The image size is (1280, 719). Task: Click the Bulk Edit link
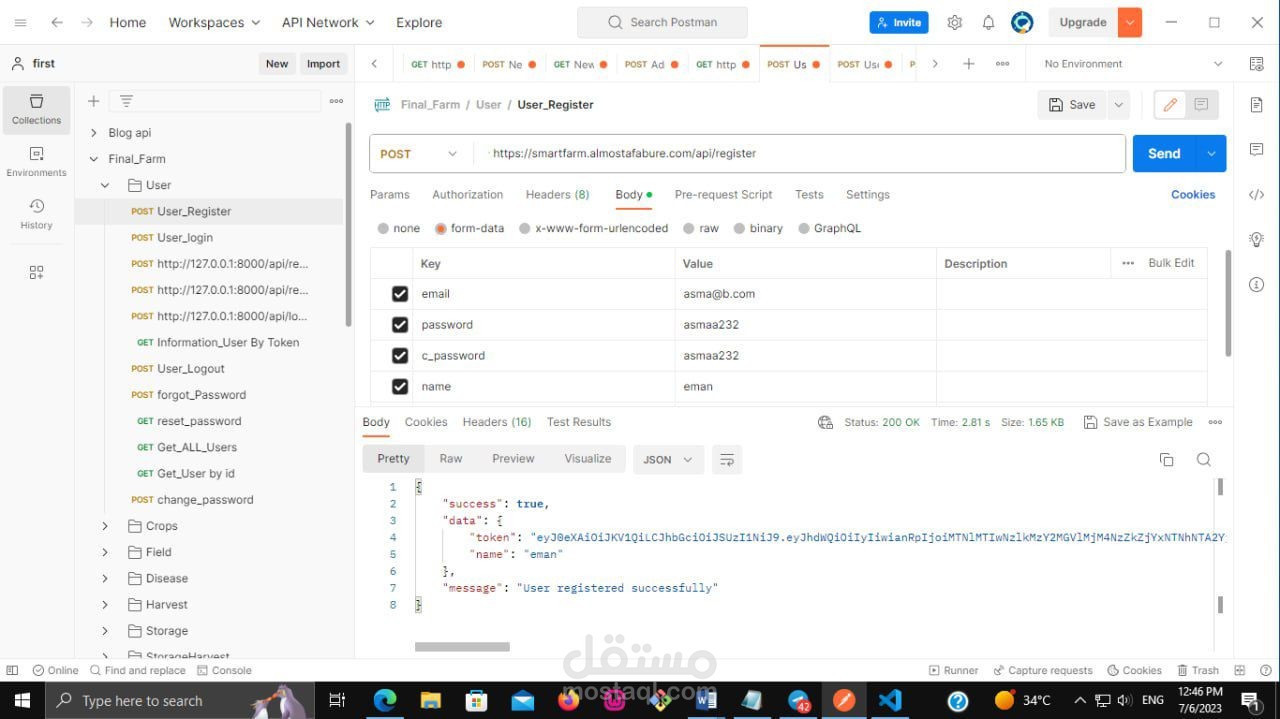coord(1171,263)
